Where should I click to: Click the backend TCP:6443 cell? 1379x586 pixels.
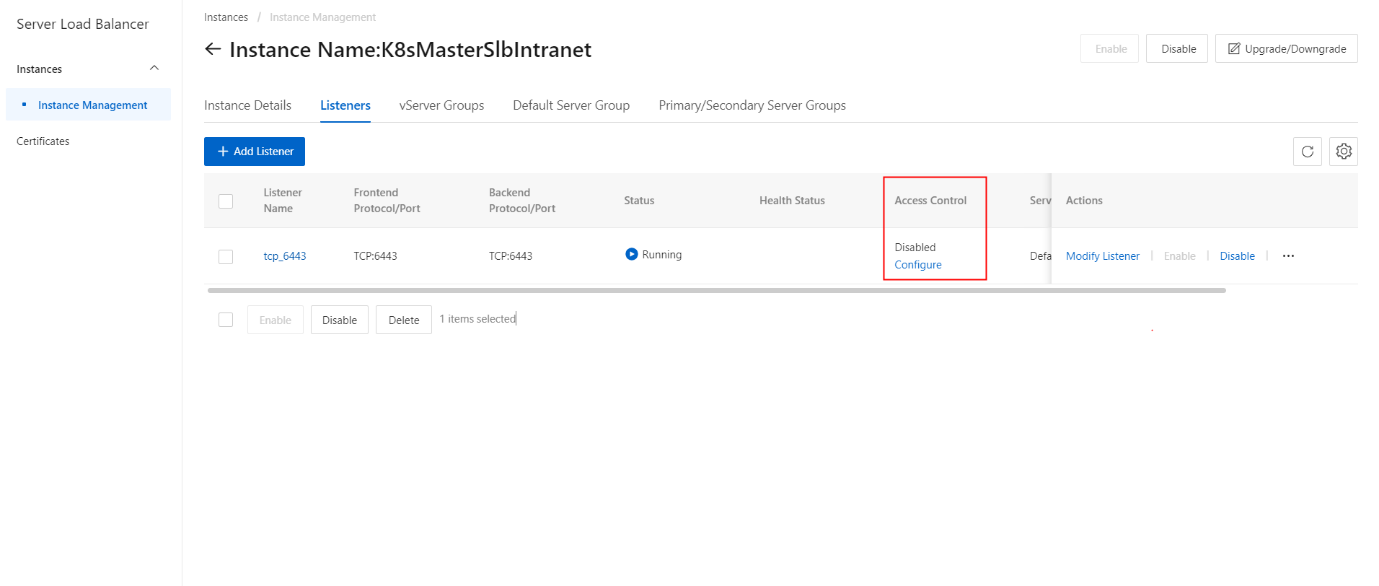coord(510,256)
